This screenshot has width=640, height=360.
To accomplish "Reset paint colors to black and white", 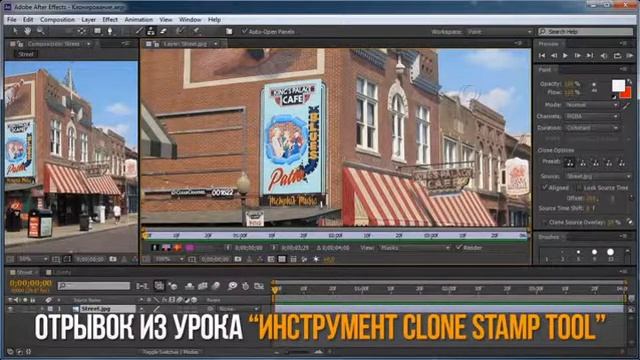I will point(614,97).
